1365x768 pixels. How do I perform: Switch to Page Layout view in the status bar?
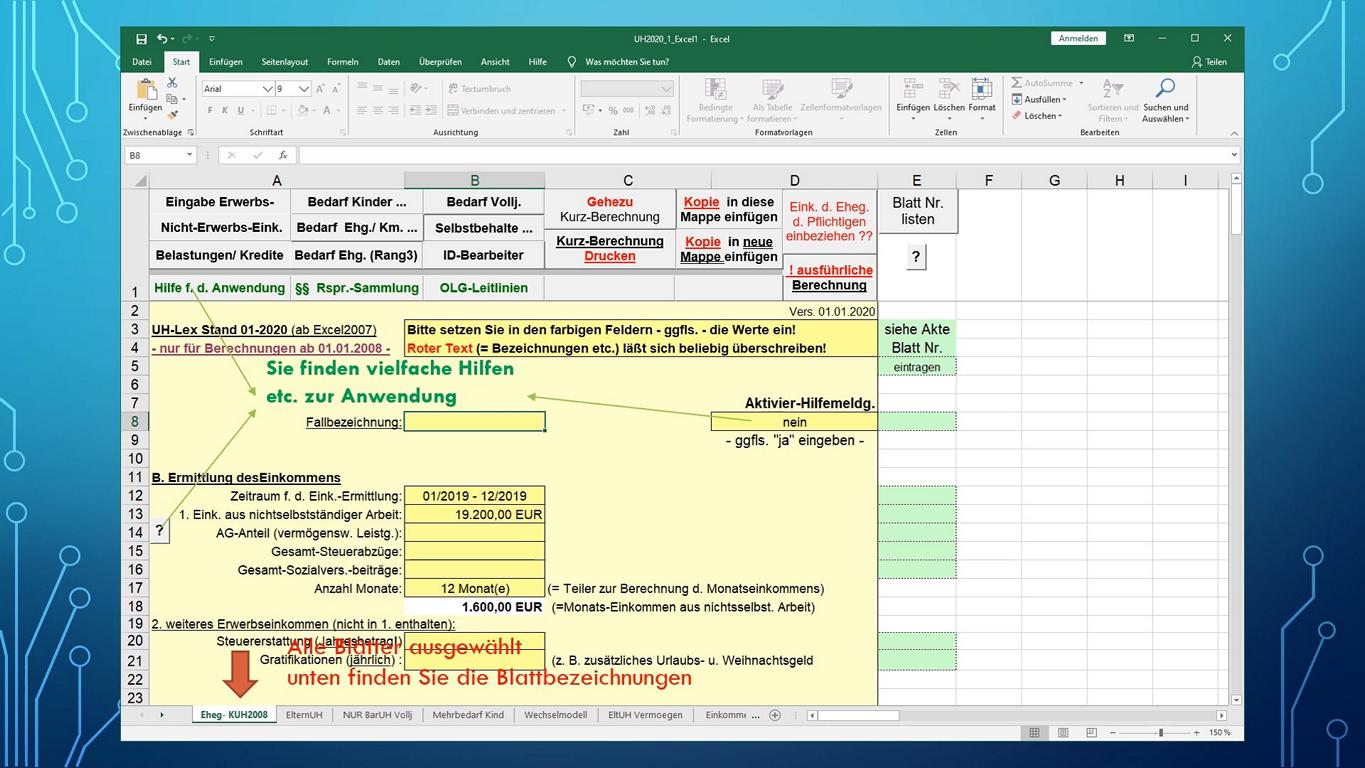click(1064, 733)
